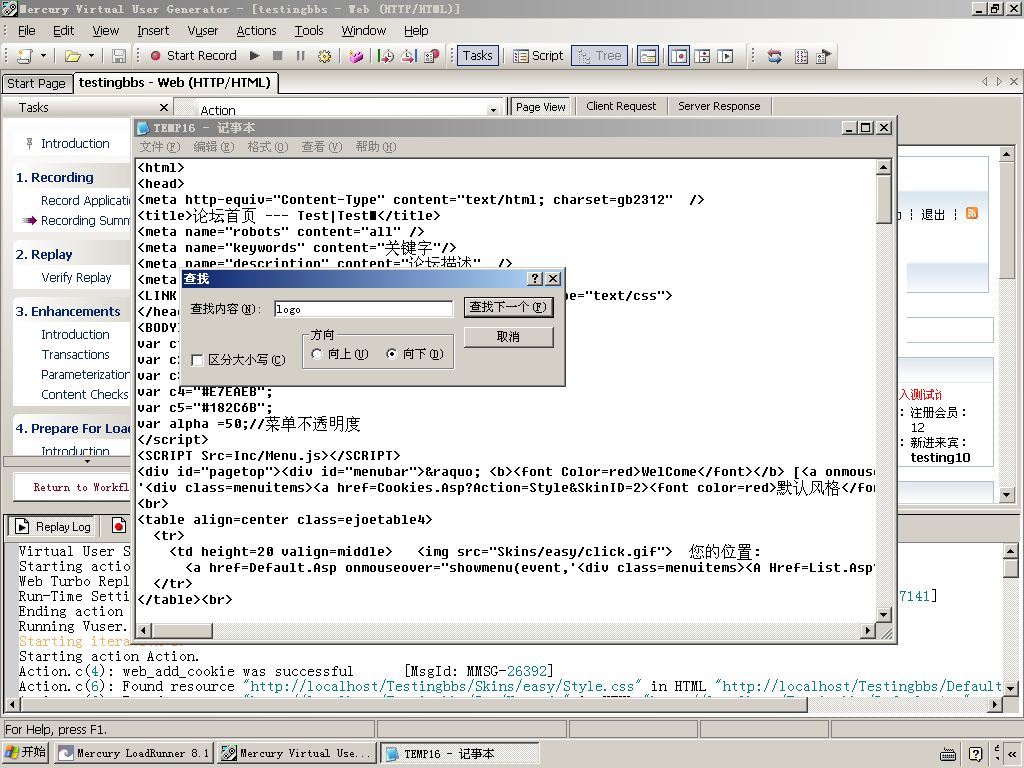Click the Start Record button
This screenshot has width=1024, height=768.
click(x=193, y=56)
